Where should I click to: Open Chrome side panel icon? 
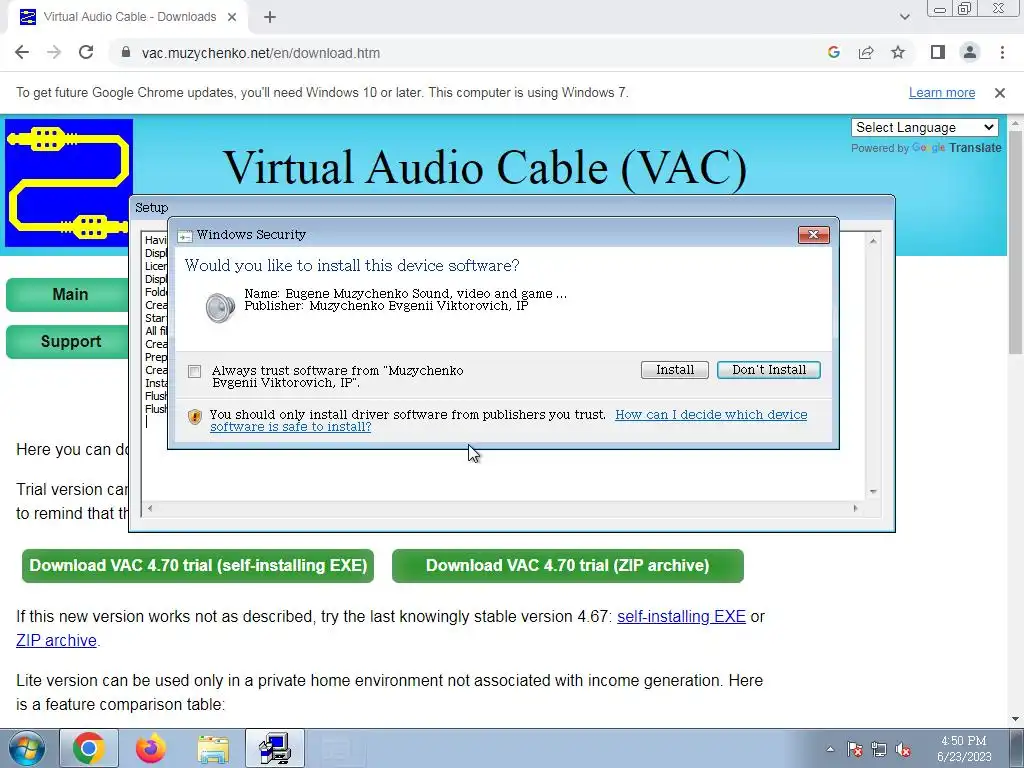coord(938,53)
